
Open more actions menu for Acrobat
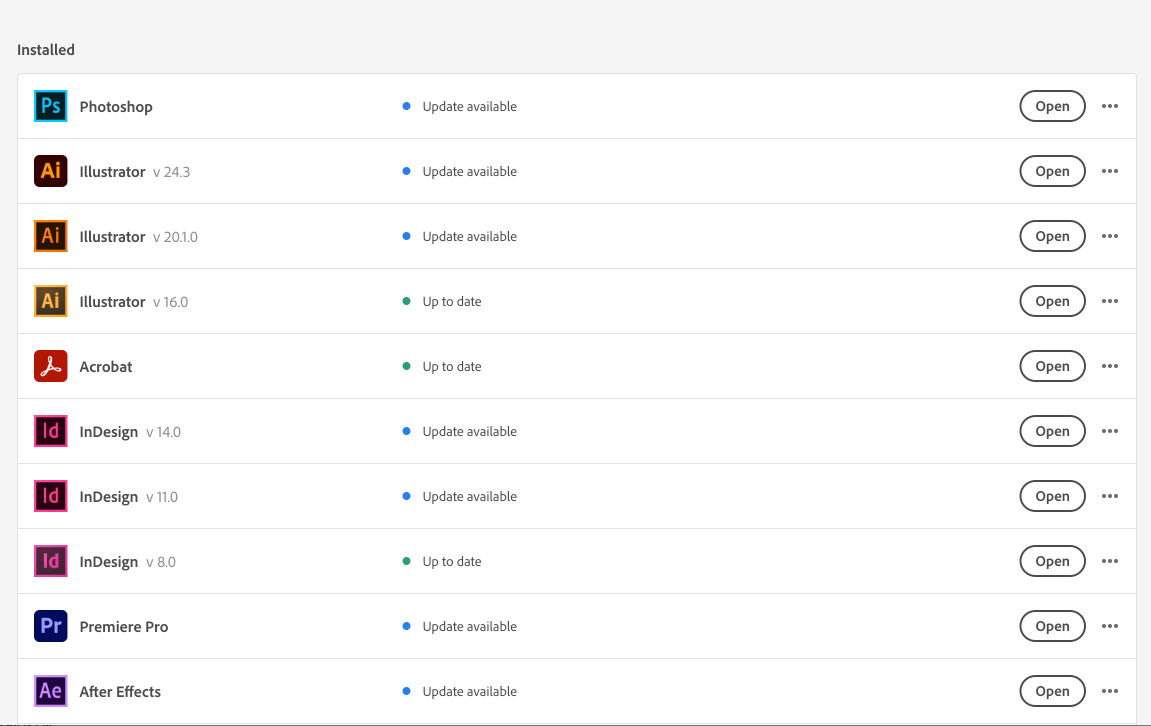coord(1109,366)
